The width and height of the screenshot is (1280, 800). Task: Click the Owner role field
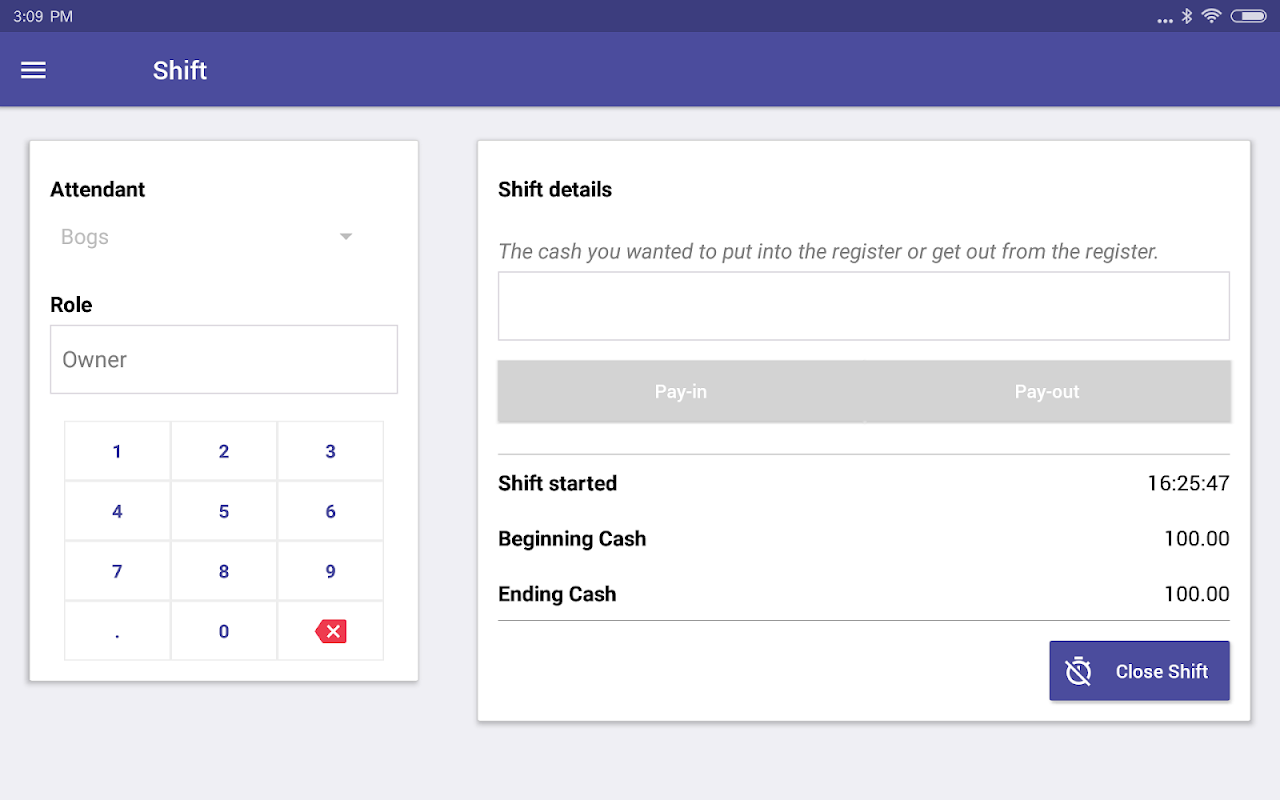[x=224, y=359]
